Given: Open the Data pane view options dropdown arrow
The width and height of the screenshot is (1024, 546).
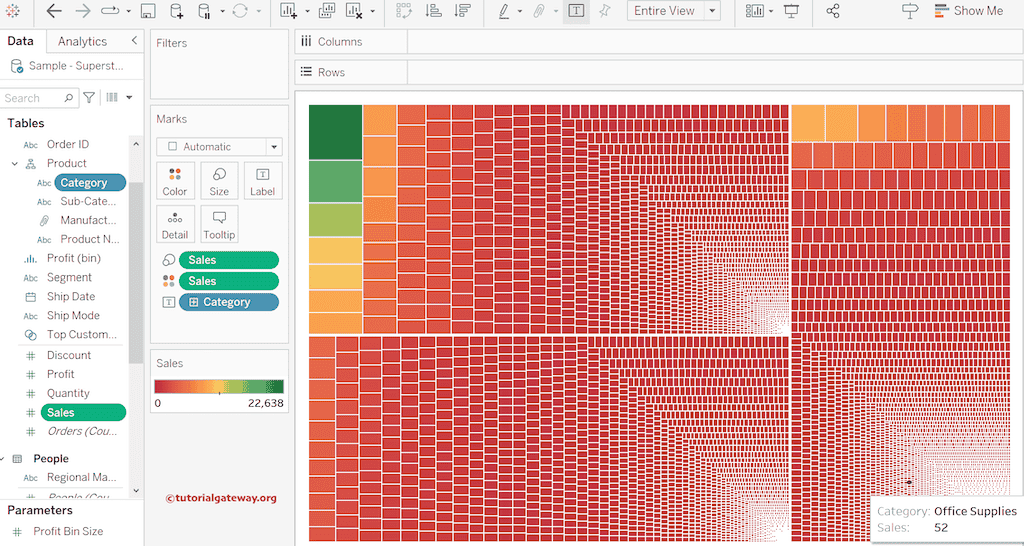Looking at the screenshot, I should pos(129,97).
